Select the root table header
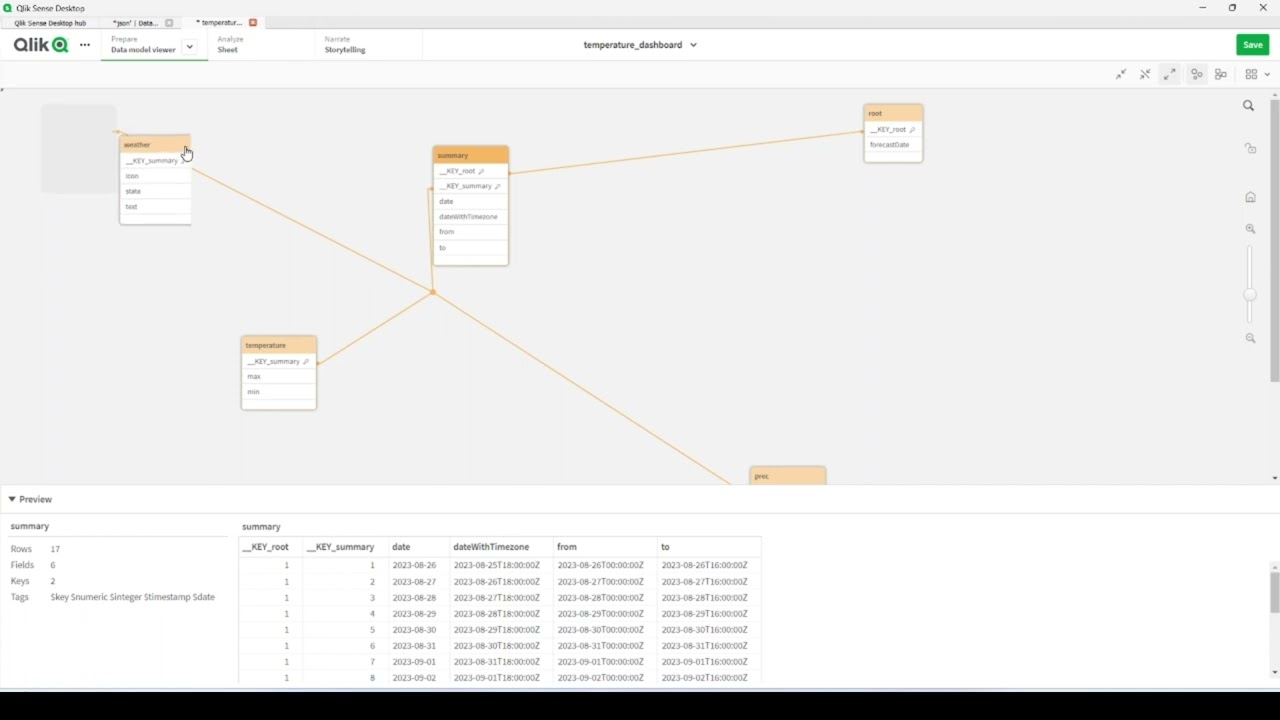This screenshot has width=1280, height=720. [x=893, y=113]
